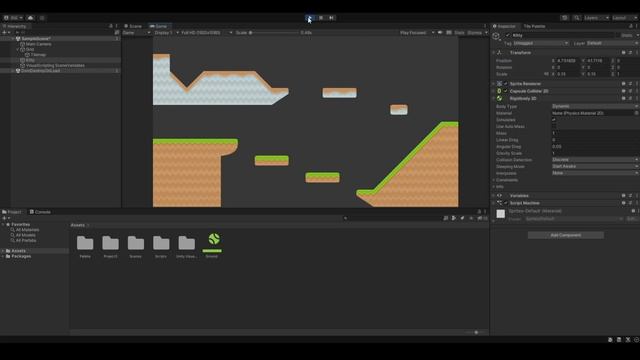Viewport: 640px width, 360px height.
Task: Click the Hierarchy create plus button
Action: click(6, 32)
